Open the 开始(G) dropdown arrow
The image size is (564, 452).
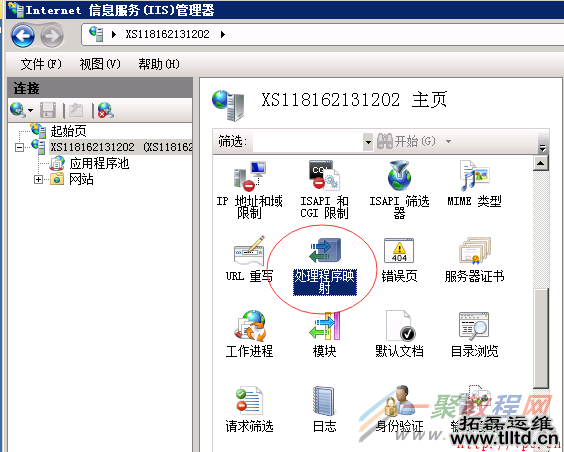tap(448, 141)
